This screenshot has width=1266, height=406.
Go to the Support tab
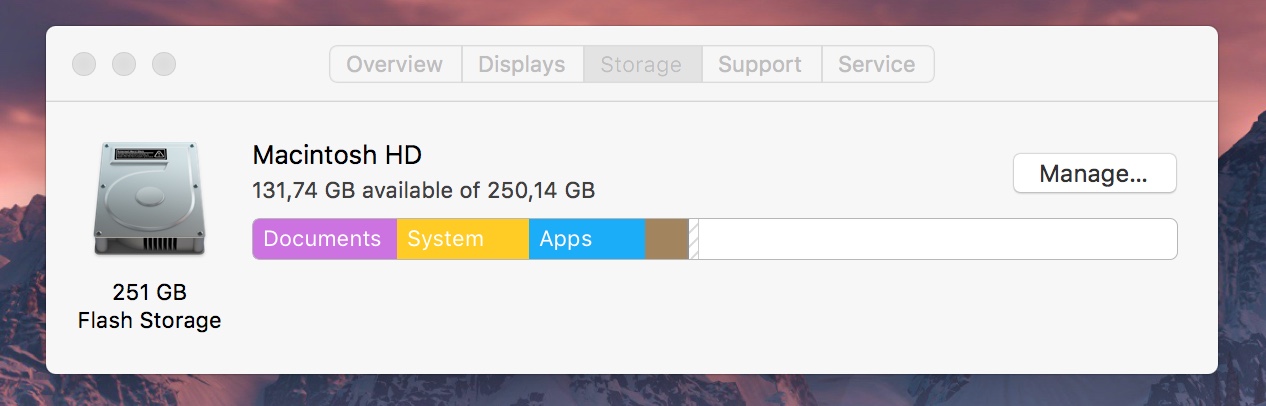(x=761, y=64)
